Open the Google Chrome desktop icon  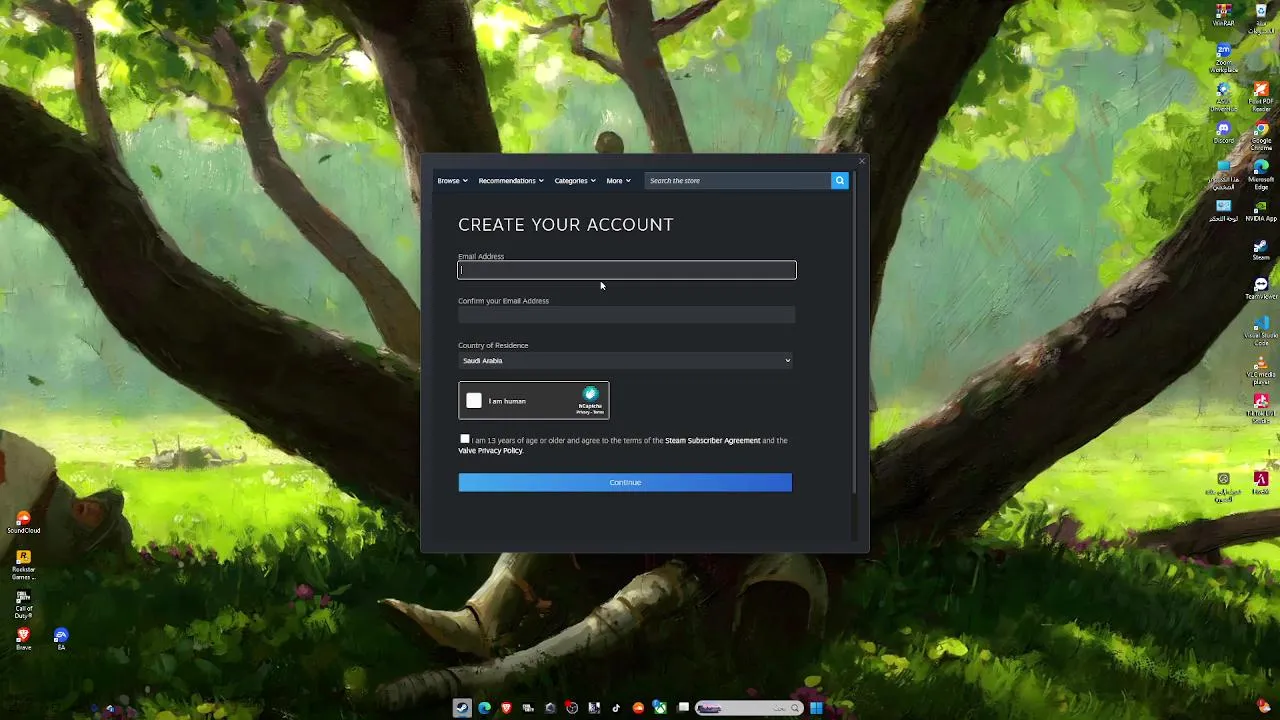click(x=1261, y=135)
